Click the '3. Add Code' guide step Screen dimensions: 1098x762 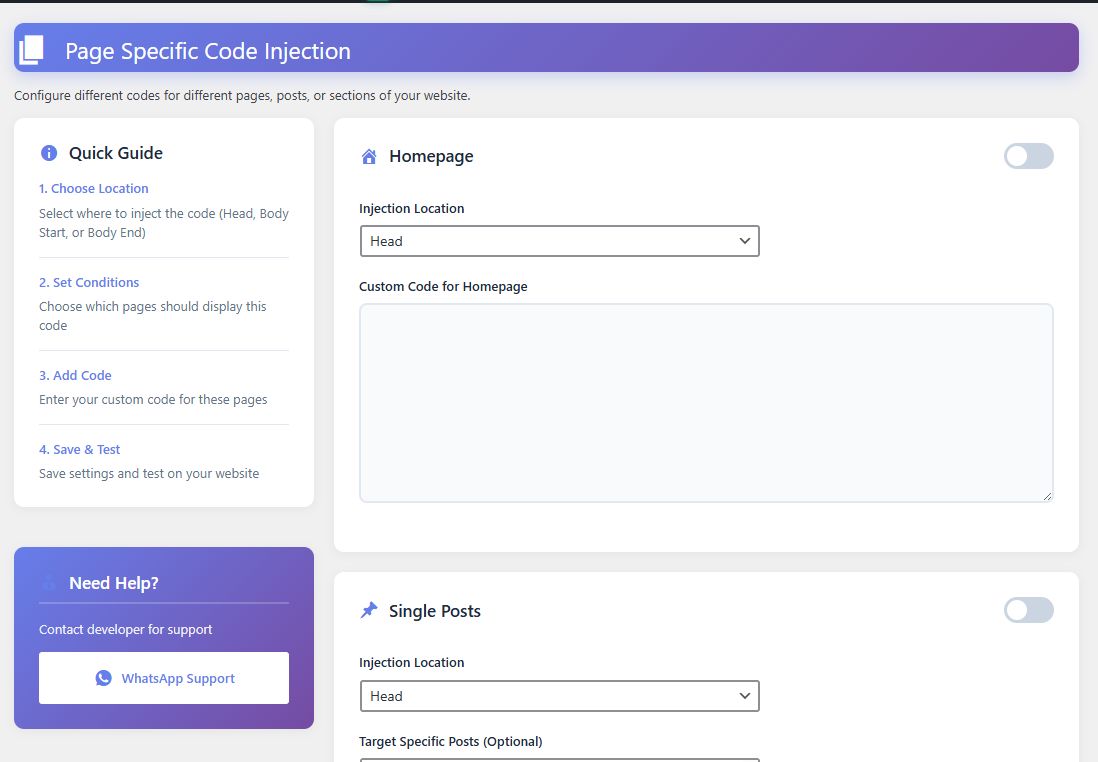[75, 375]
